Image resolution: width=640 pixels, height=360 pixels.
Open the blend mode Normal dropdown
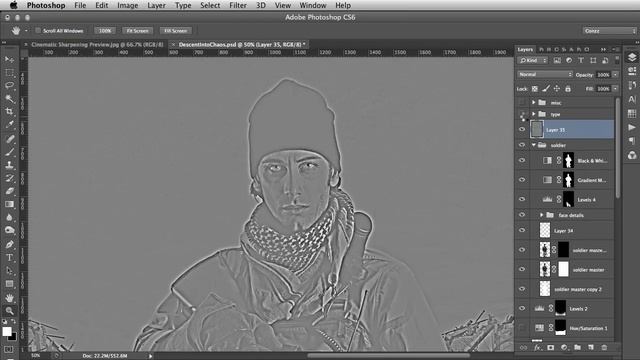545,74
